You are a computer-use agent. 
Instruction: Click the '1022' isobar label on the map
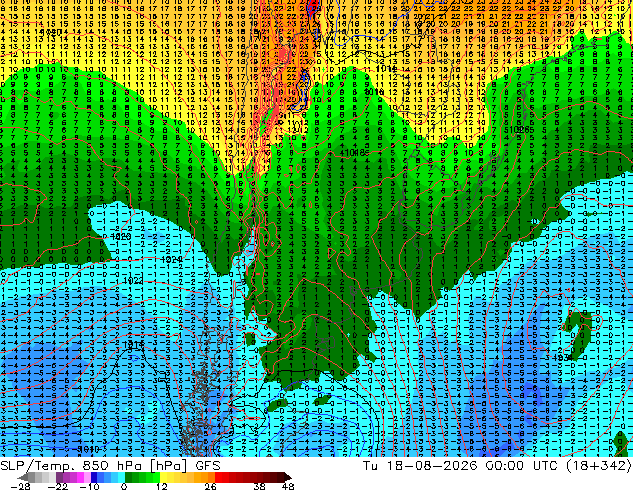pos(133,280)
